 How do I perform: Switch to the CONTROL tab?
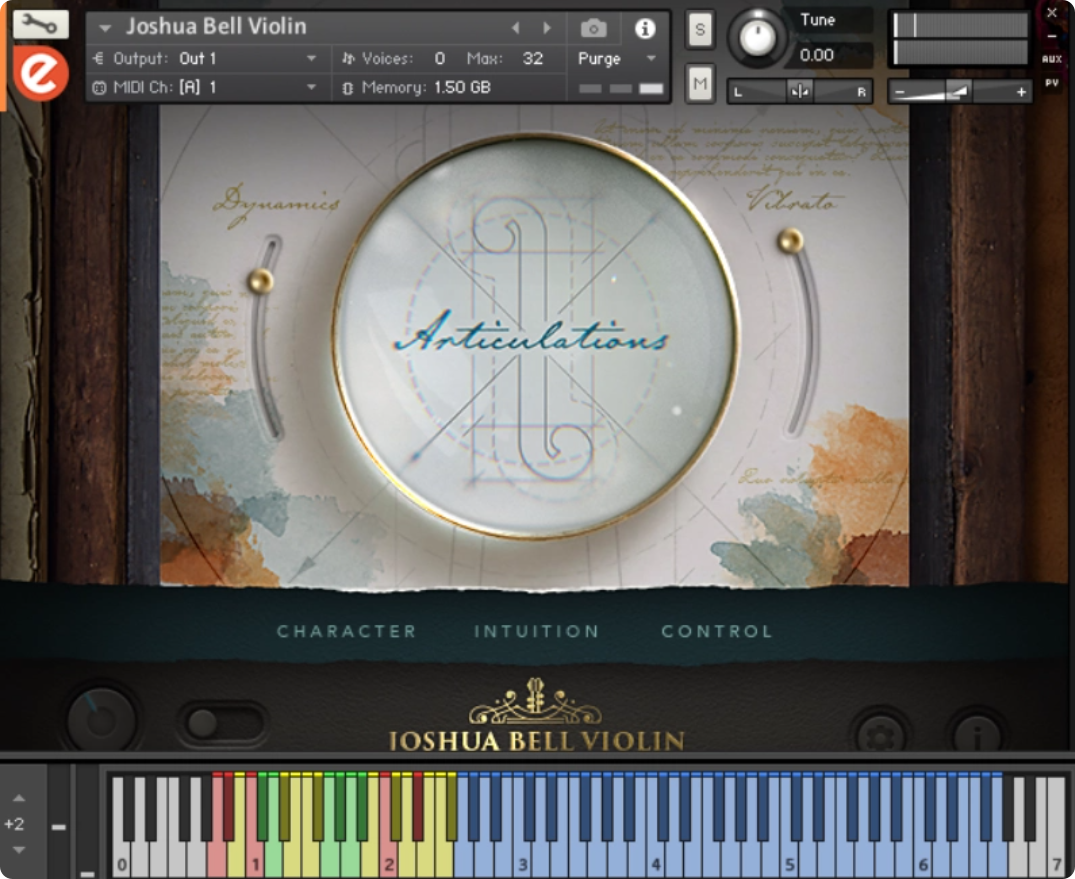click(717, 631)
